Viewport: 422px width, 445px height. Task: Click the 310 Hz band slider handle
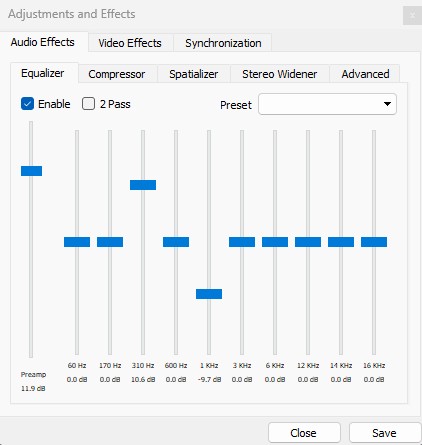(x=143, y=185)
